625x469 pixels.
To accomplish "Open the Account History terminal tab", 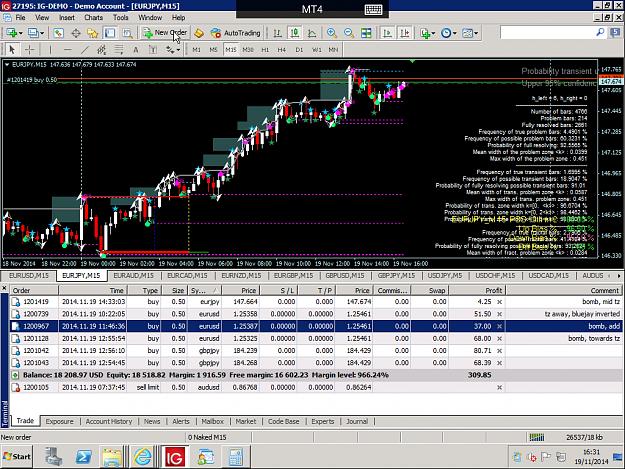I will tap(108, 421).
